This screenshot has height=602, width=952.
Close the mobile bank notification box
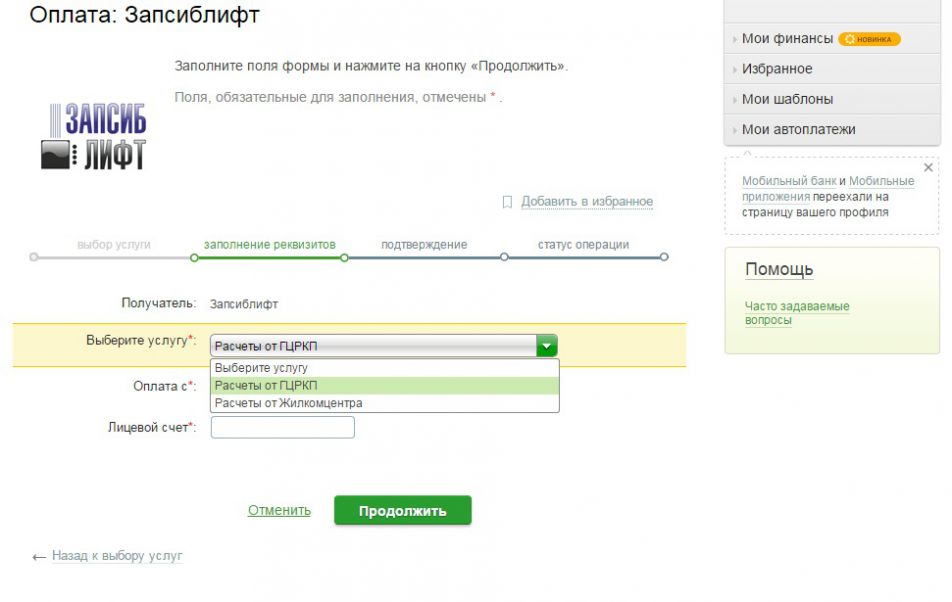click(928, 167)
